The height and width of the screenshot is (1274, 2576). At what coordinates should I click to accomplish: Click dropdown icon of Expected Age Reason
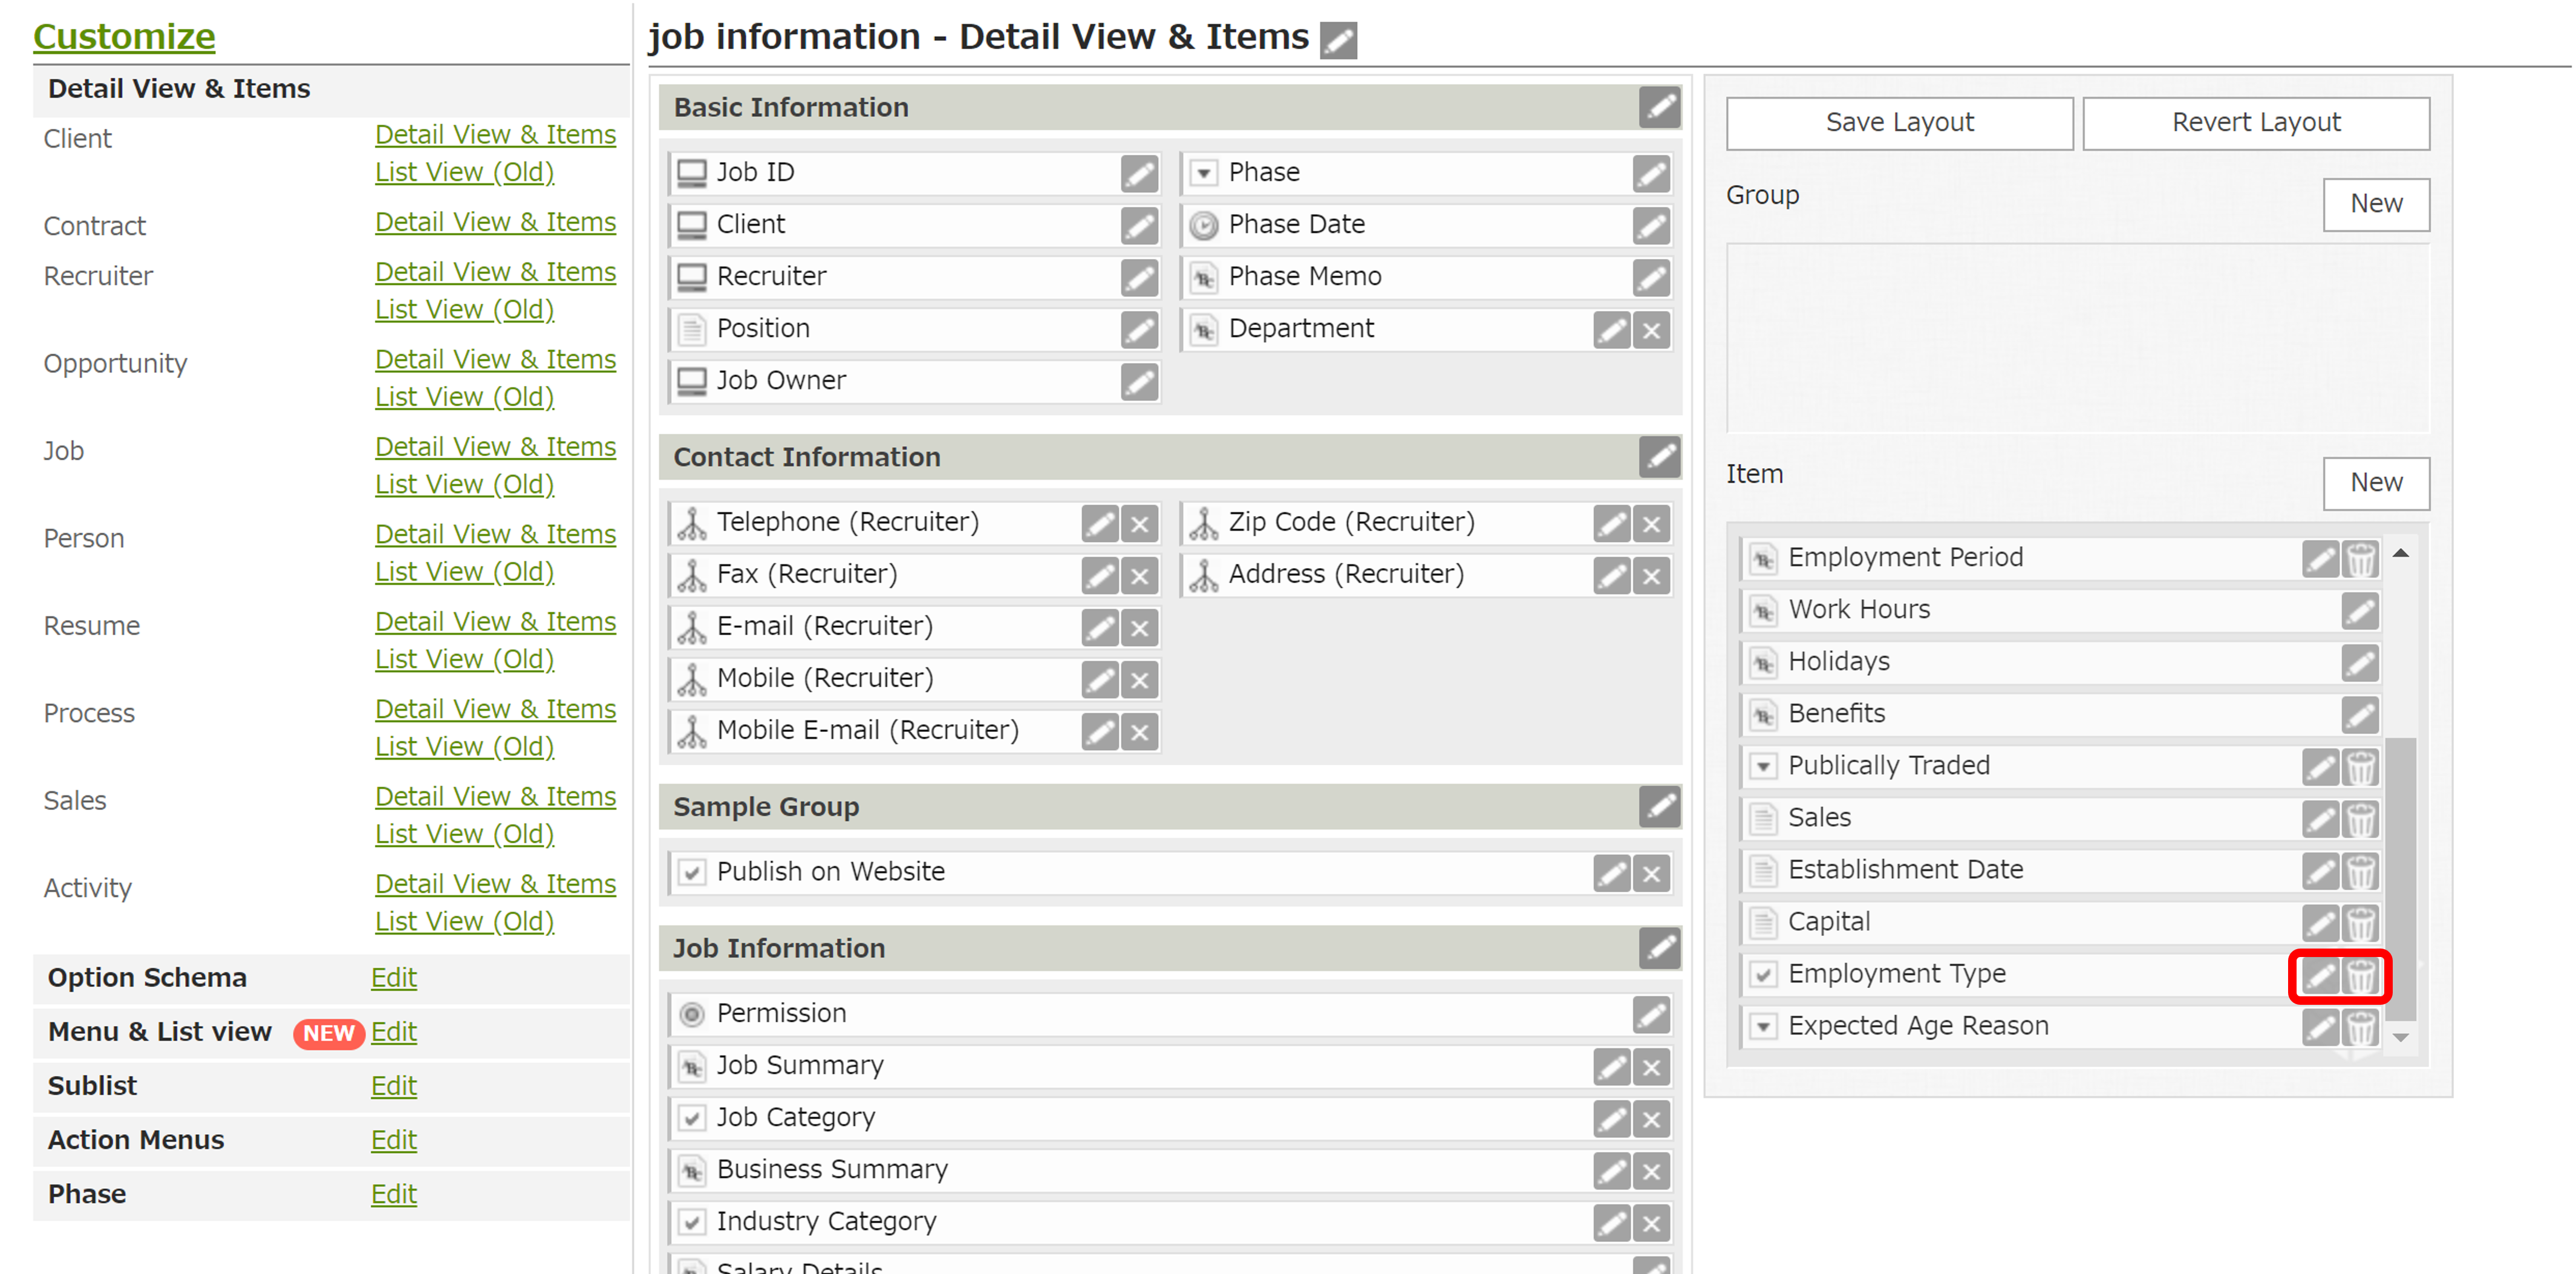click(x=1764, y=1027)
